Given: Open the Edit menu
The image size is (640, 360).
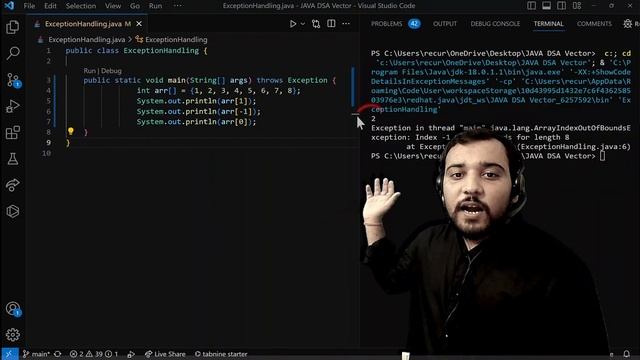Looking at the screenshot, I should pyautogui.click(x=50, y=6).
